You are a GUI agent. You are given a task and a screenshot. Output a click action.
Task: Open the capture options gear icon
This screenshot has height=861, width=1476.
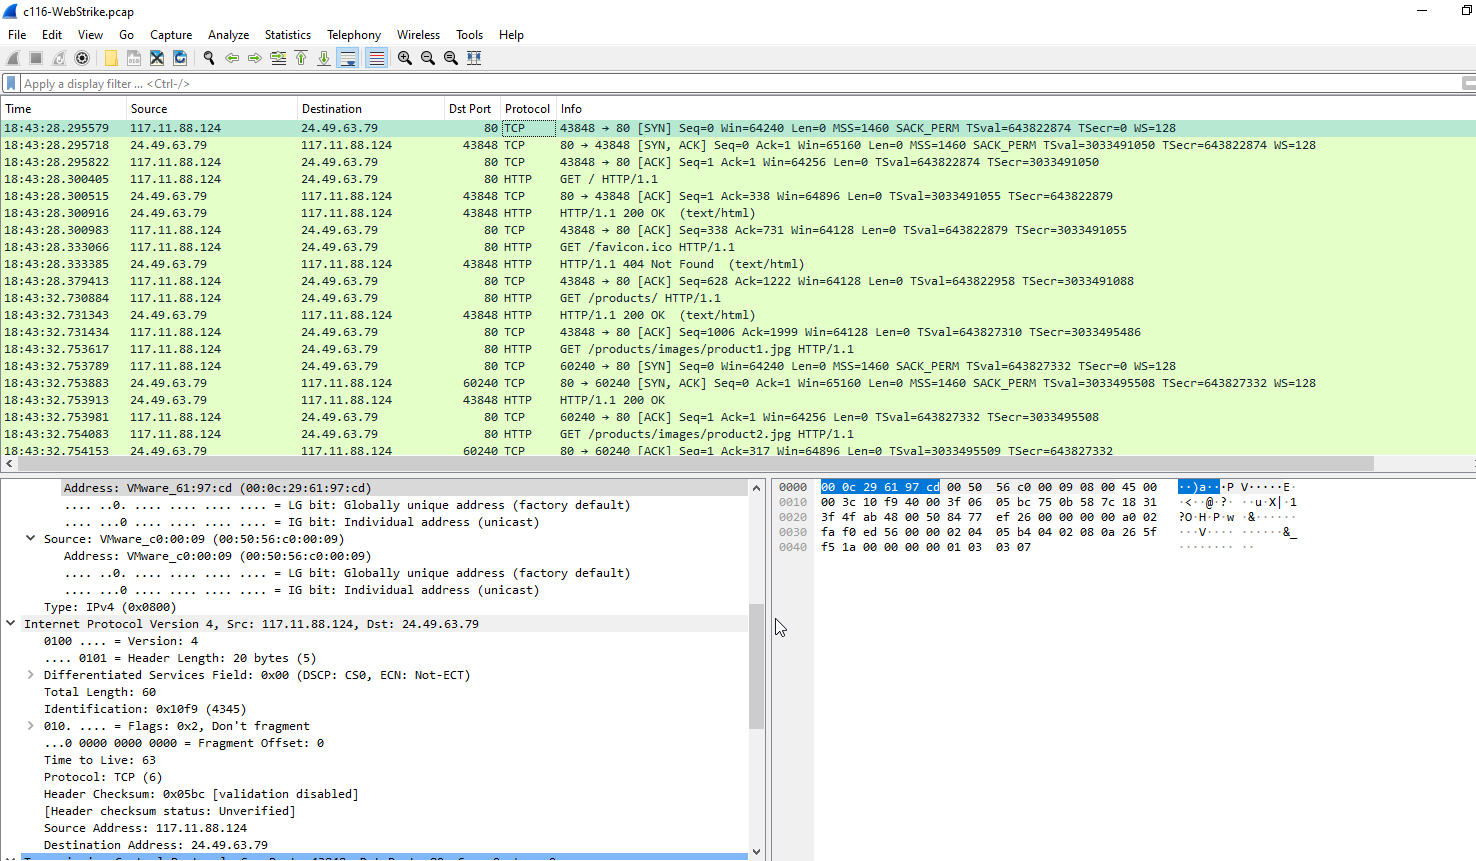[x=82, y=58]
